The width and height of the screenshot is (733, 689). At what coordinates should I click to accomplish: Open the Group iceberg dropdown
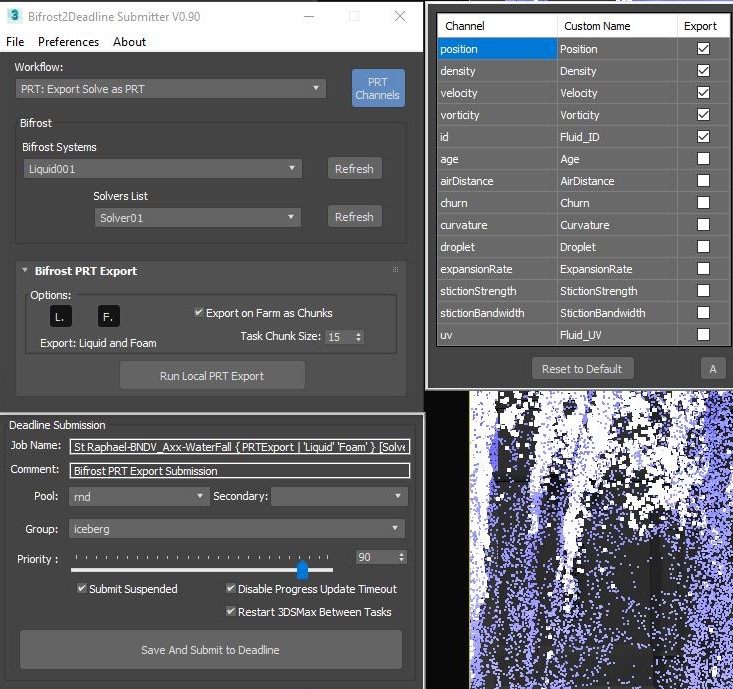pyautogui.click(x=236, y=528)
